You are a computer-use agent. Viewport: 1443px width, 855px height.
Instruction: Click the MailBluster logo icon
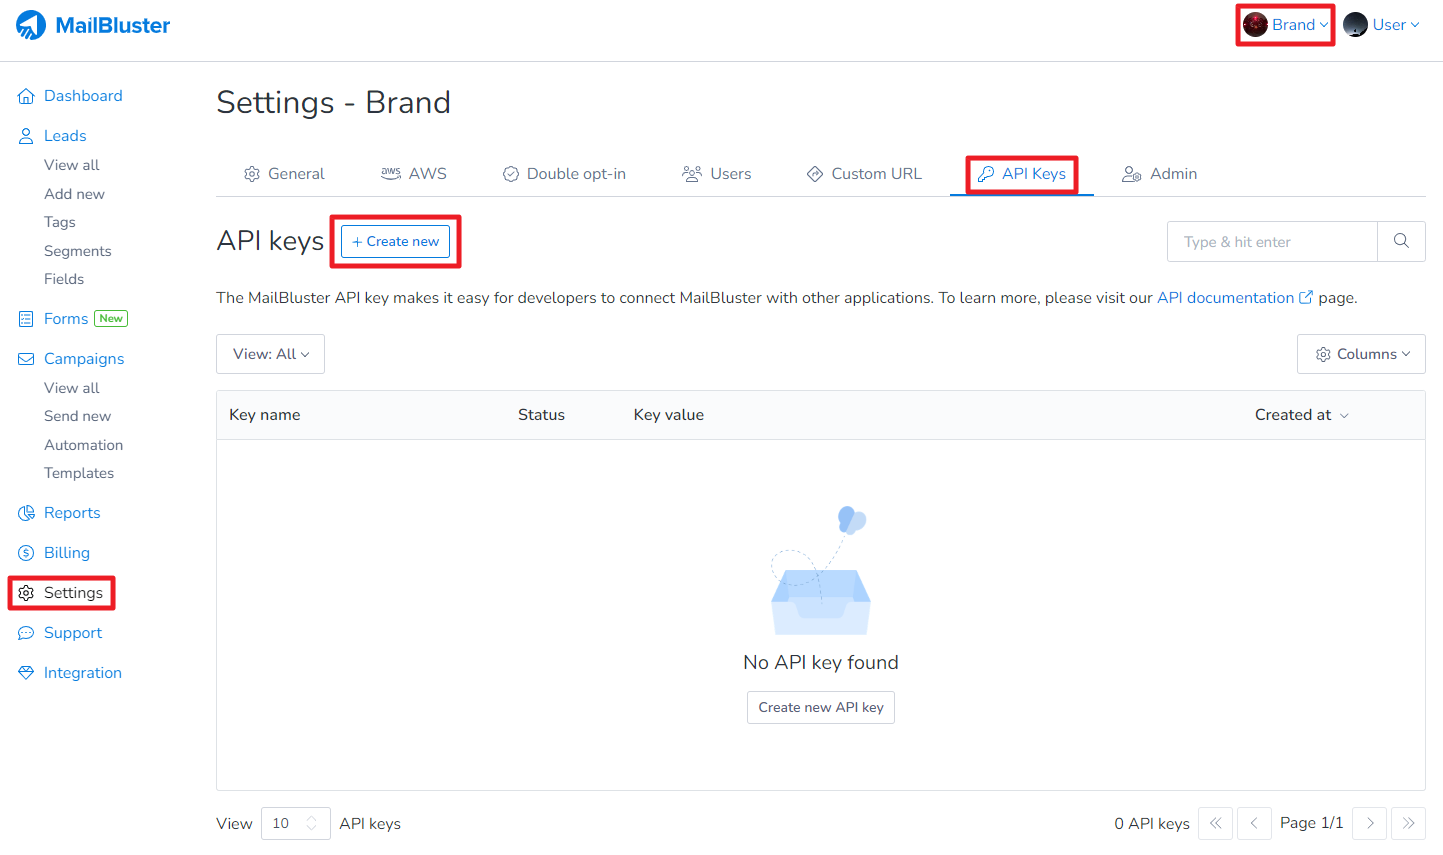[x=31, y=25]
